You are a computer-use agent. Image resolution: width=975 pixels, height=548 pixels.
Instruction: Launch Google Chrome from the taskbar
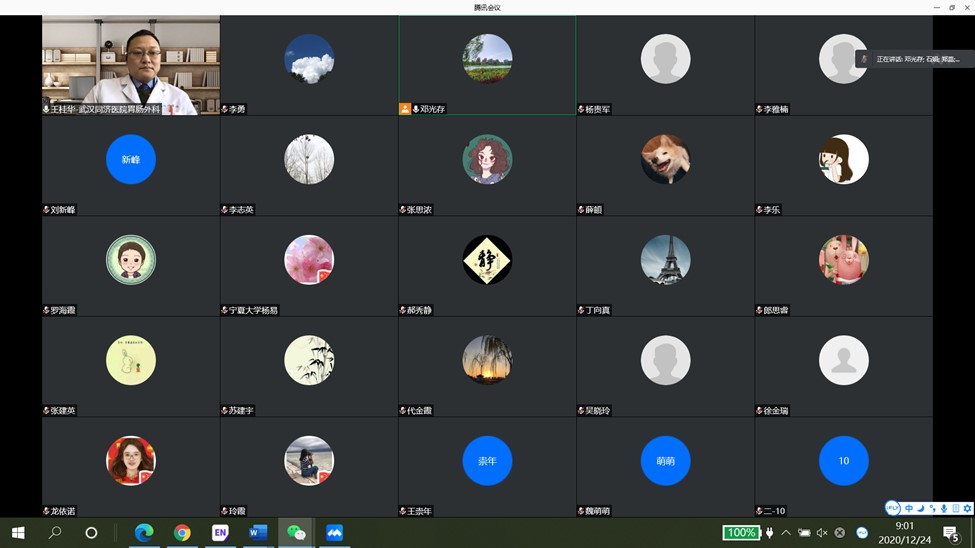182,533
